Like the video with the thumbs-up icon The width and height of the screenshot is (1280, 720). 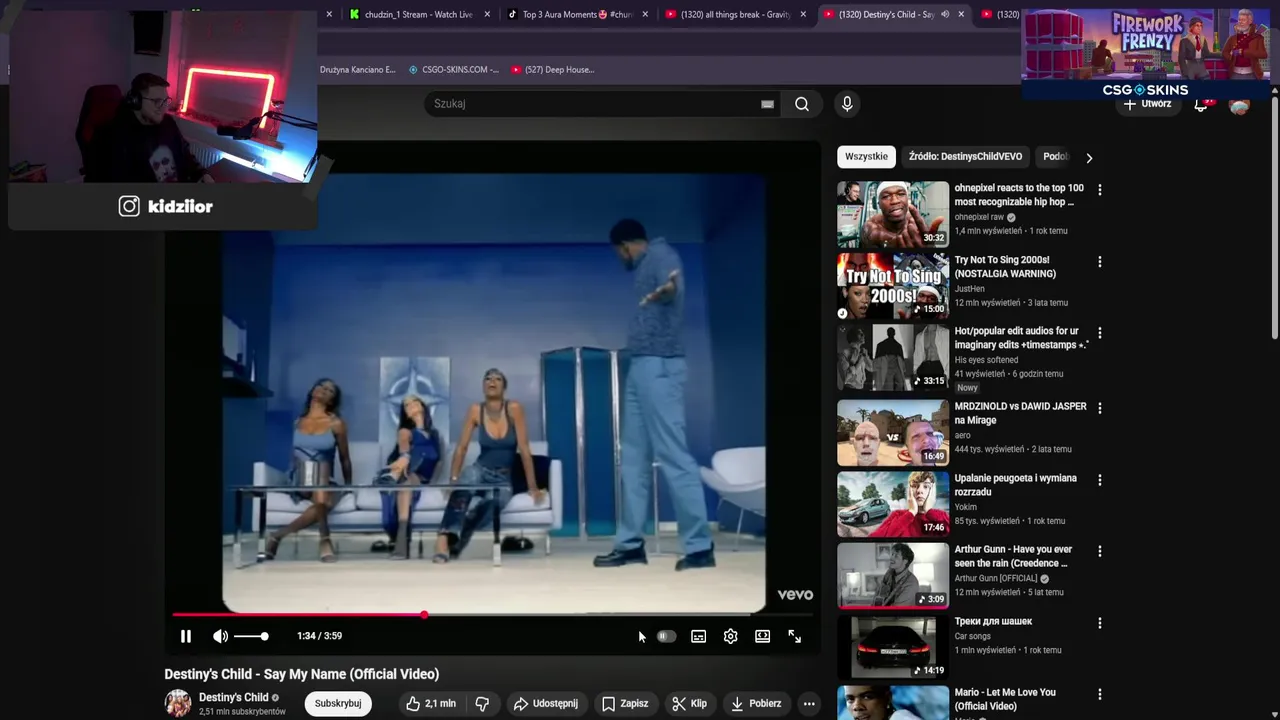[430, 704]
